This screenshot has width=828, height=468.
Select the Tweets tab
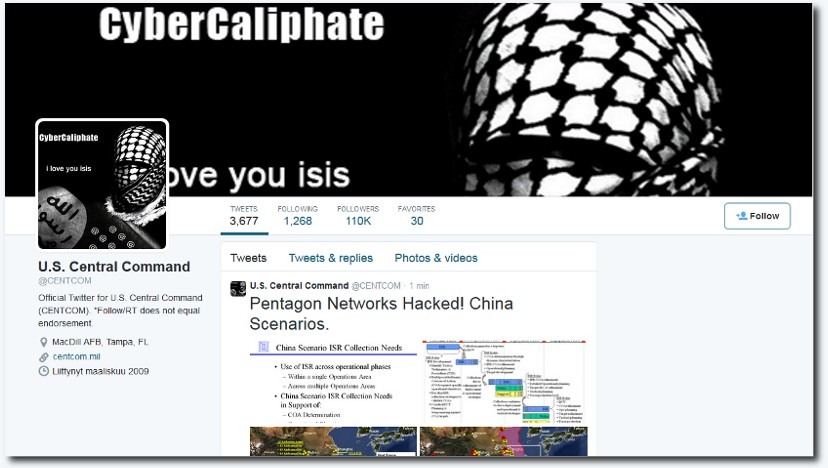tap(248, 258)
